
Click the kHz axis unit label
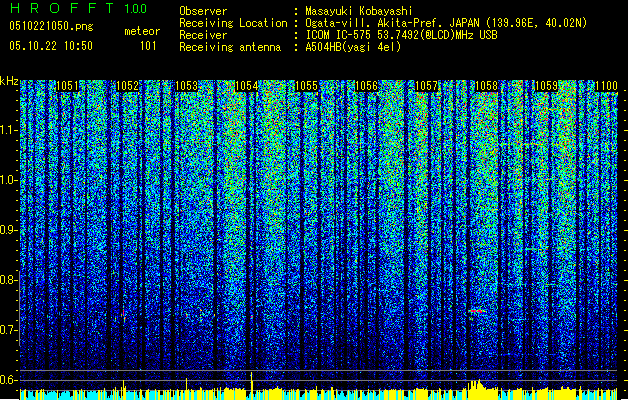[9, 81]
